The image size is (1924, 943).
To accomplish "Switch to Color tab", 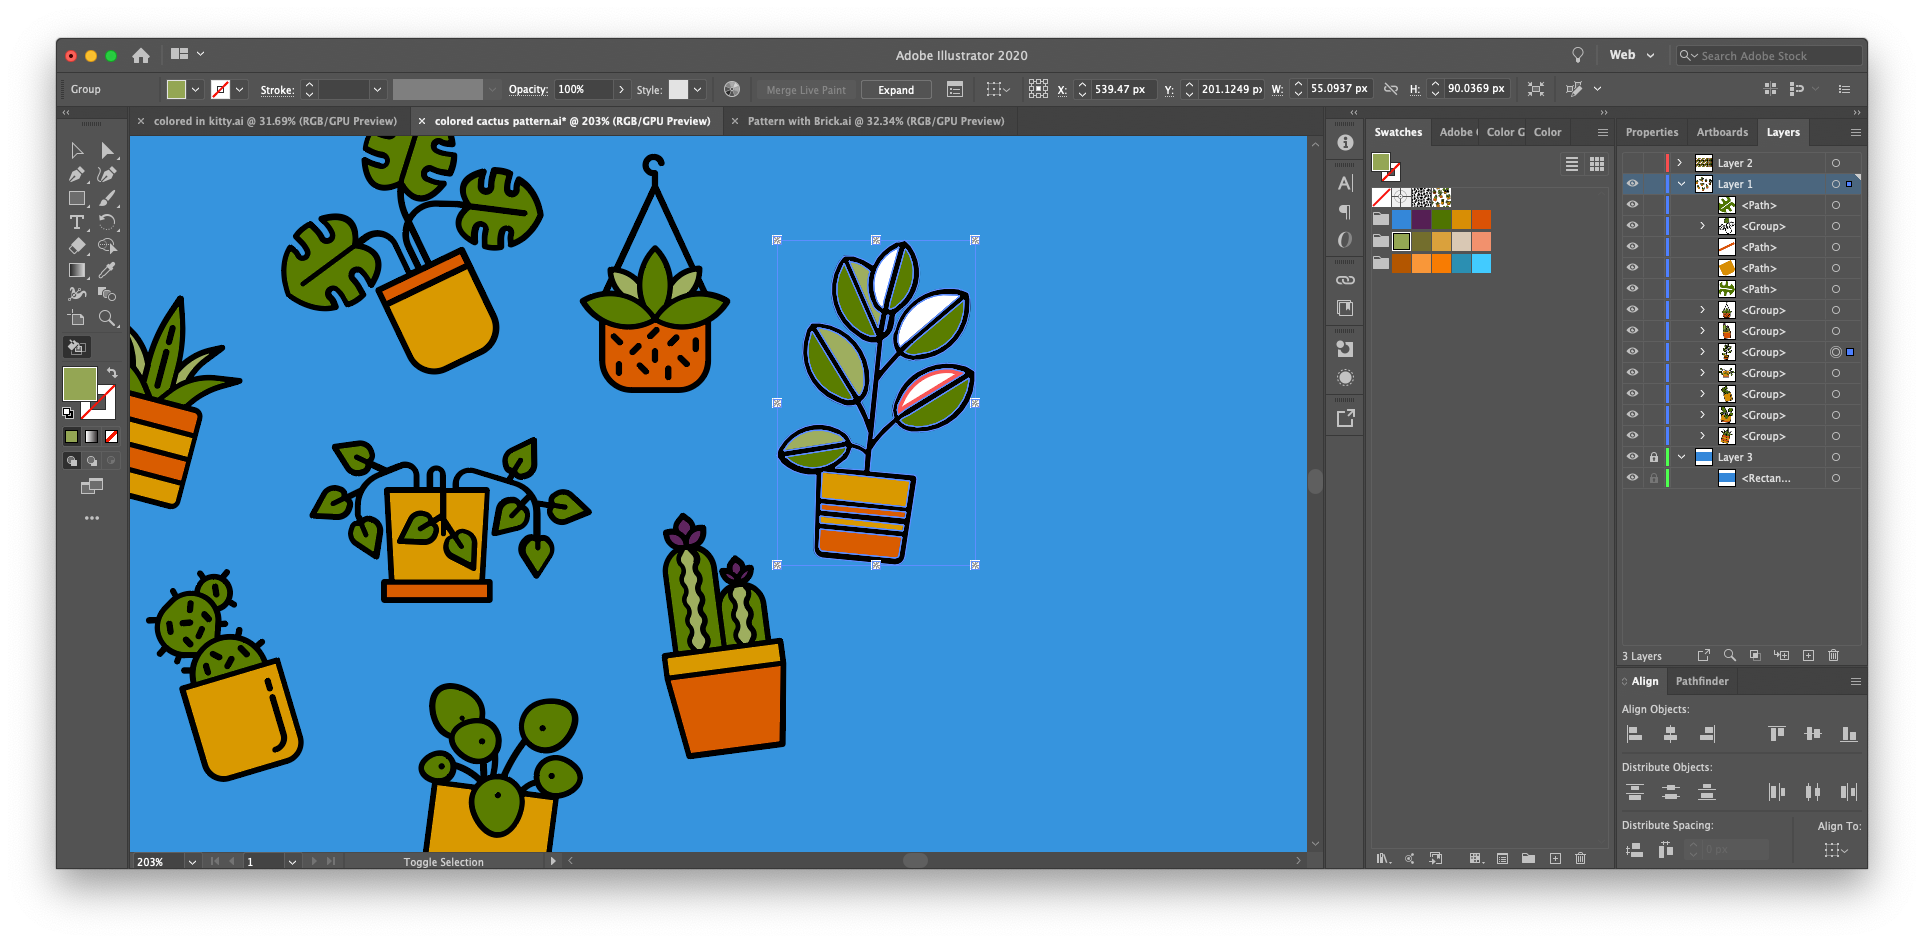I will click(1547, 132).
